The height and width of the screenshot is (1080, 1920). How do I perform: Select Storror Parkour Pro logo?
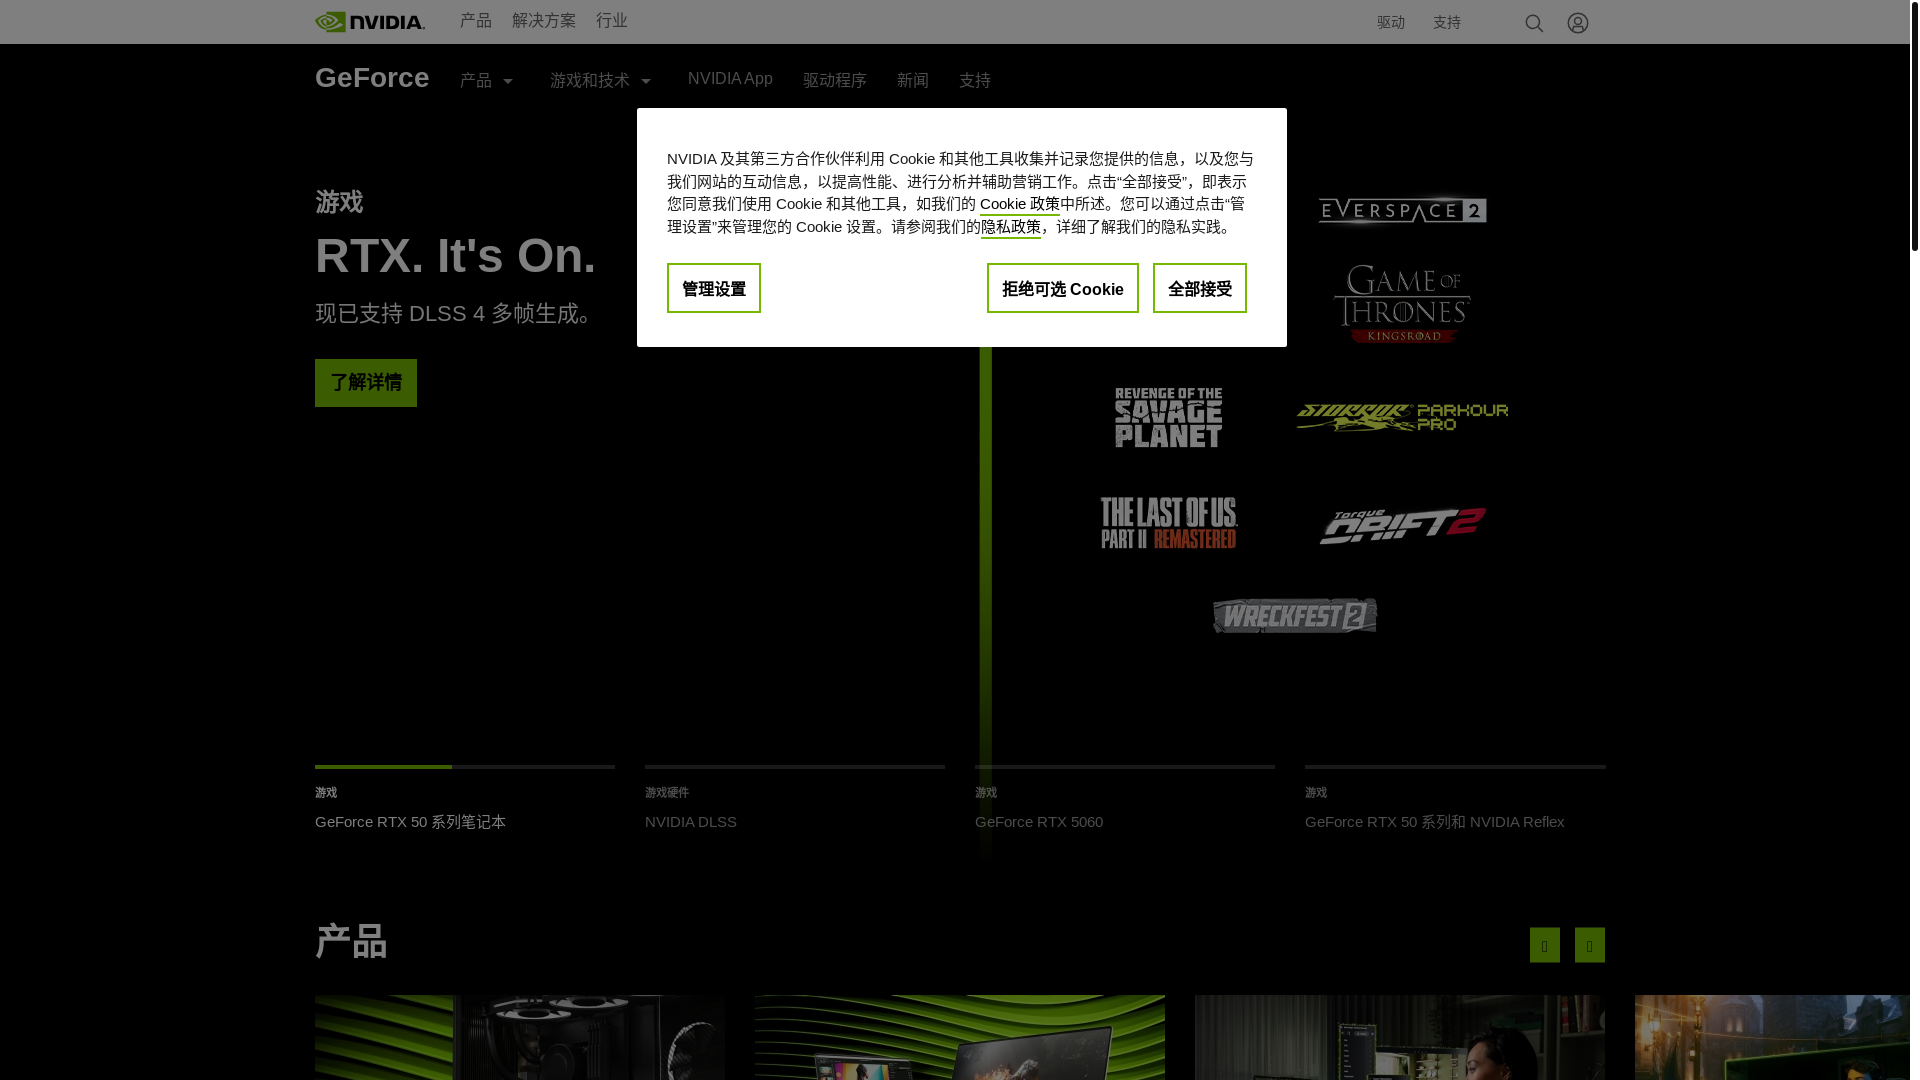point(1402,418)
